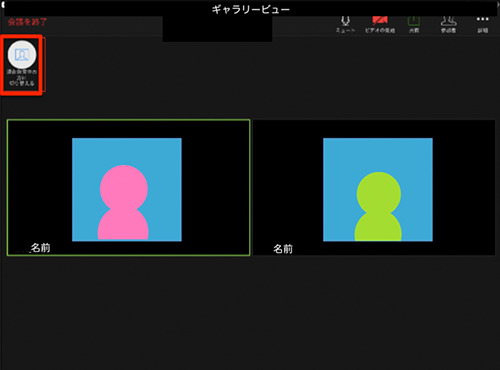
Task: Click the ギャラリービュー title text
Action: [251, 9]
